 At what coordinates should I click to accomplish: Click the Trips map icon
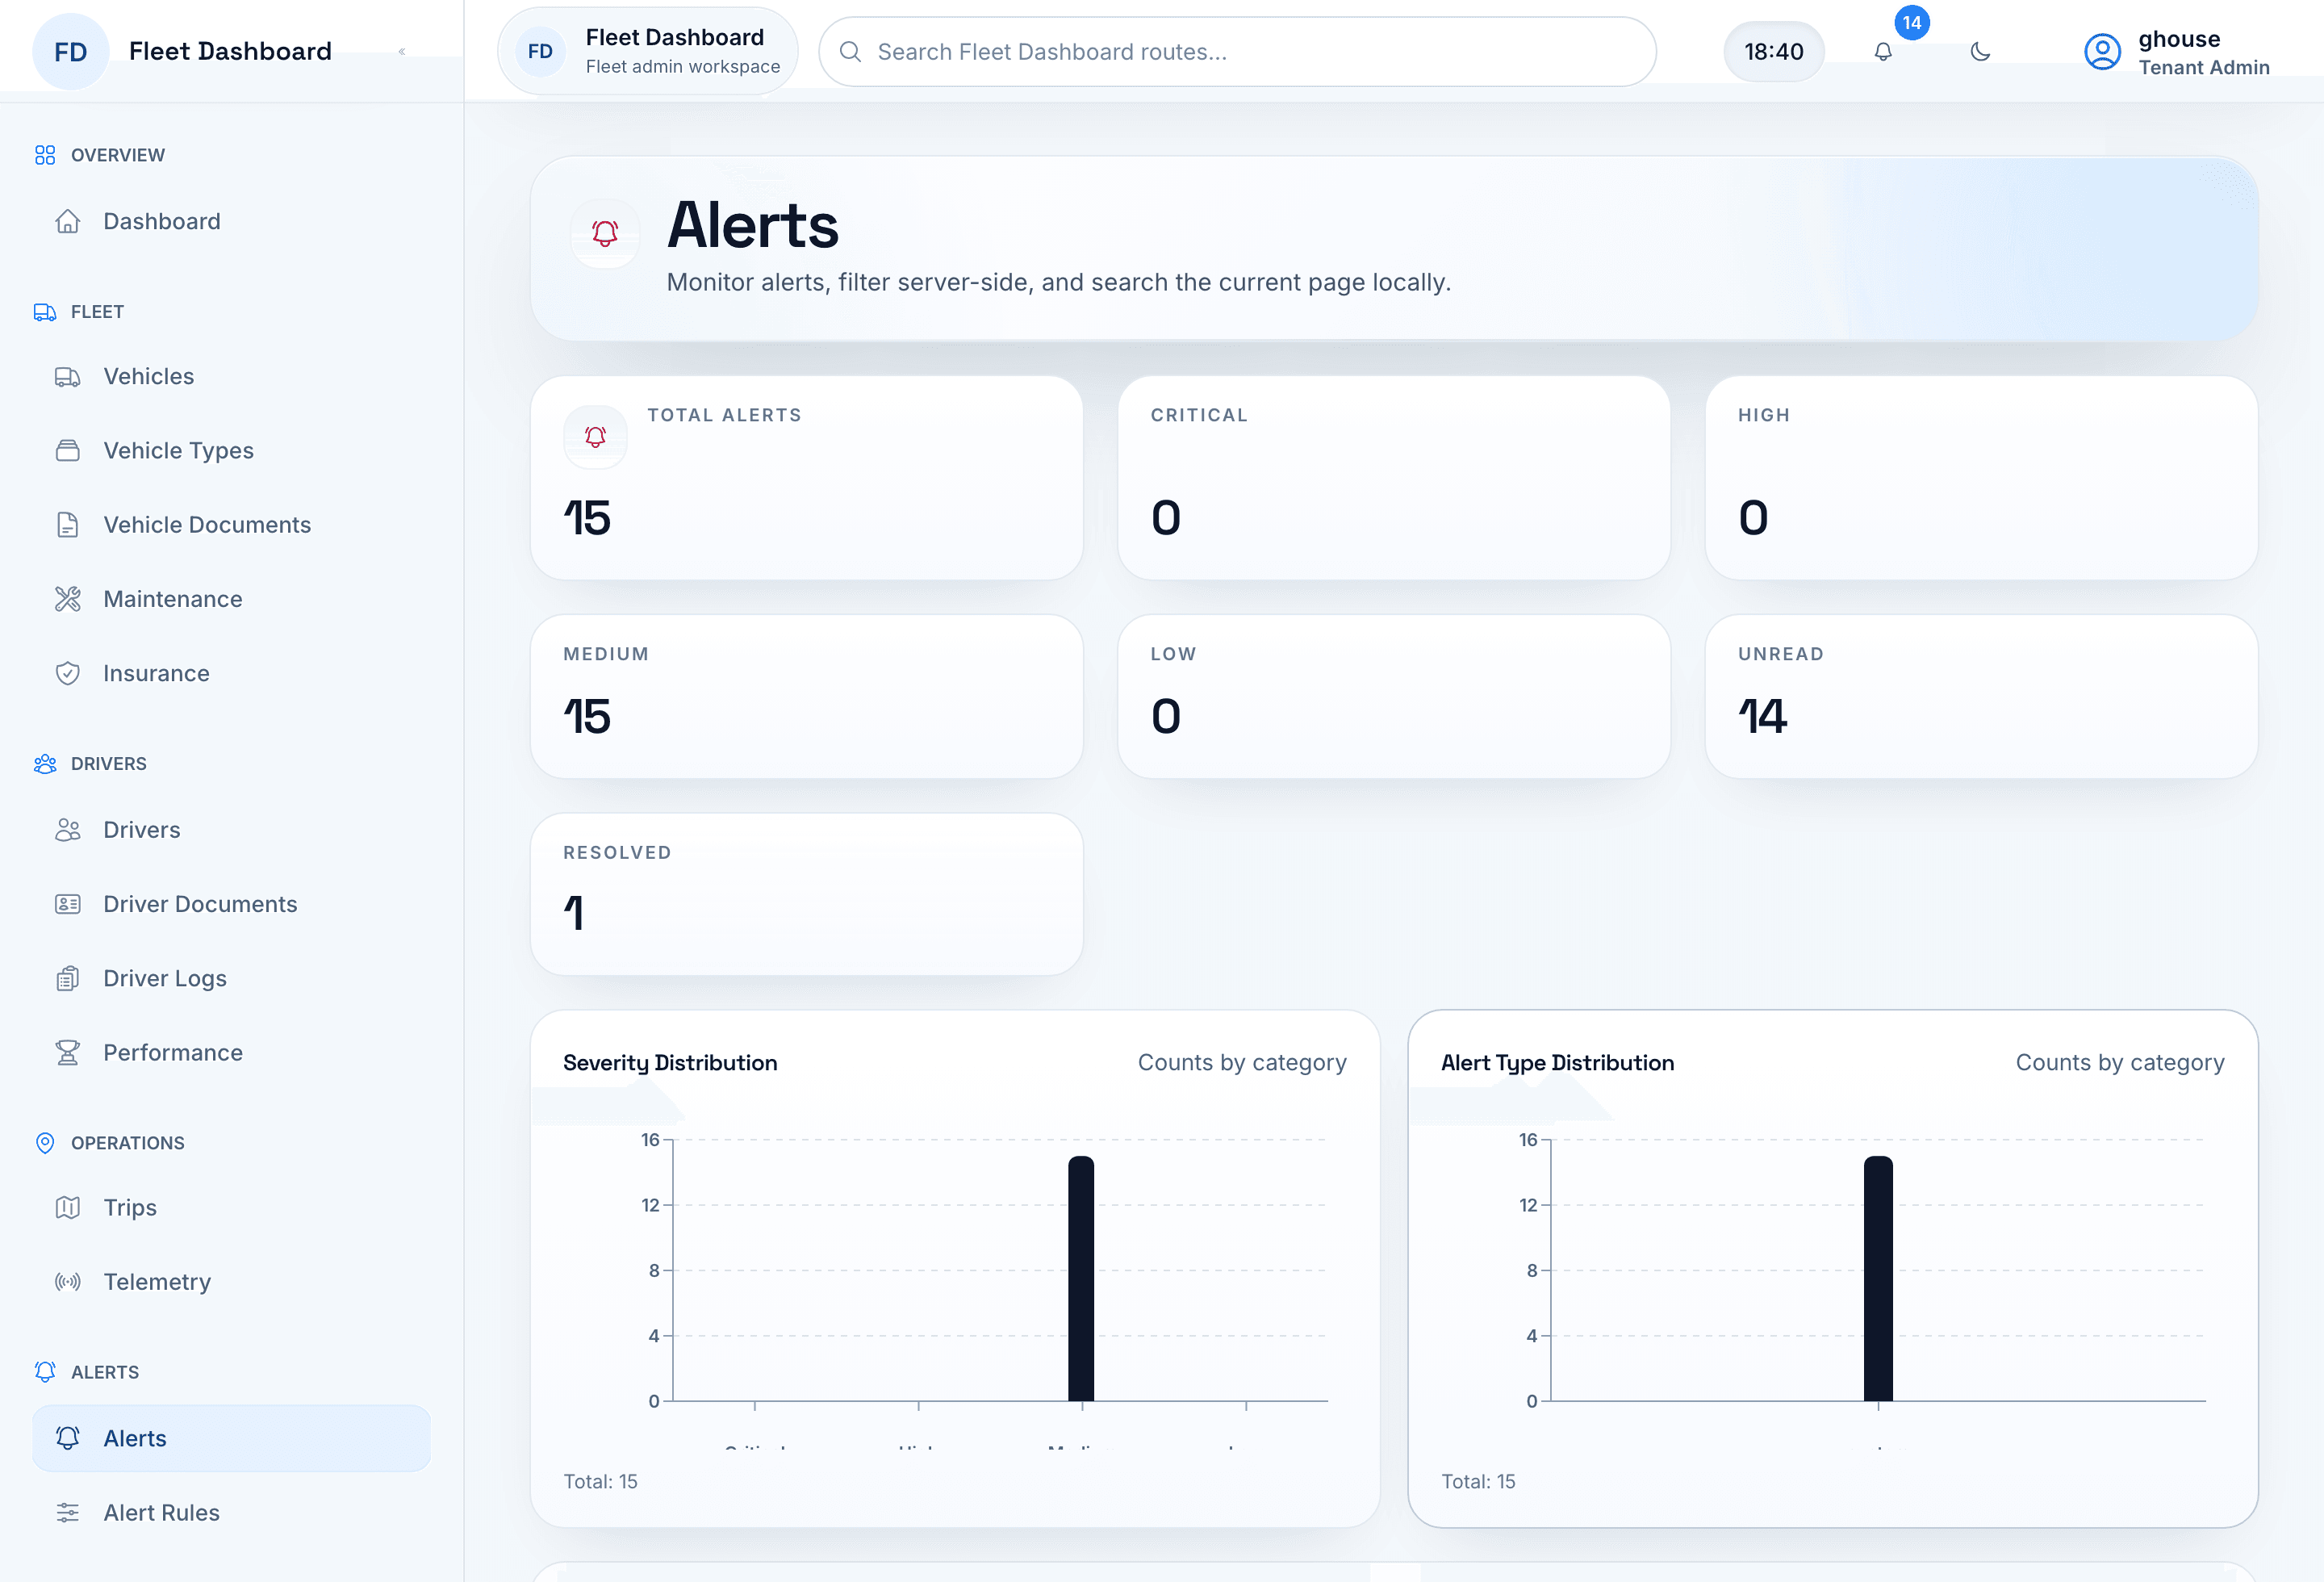pyautogui.click(x=67, y=1207)
